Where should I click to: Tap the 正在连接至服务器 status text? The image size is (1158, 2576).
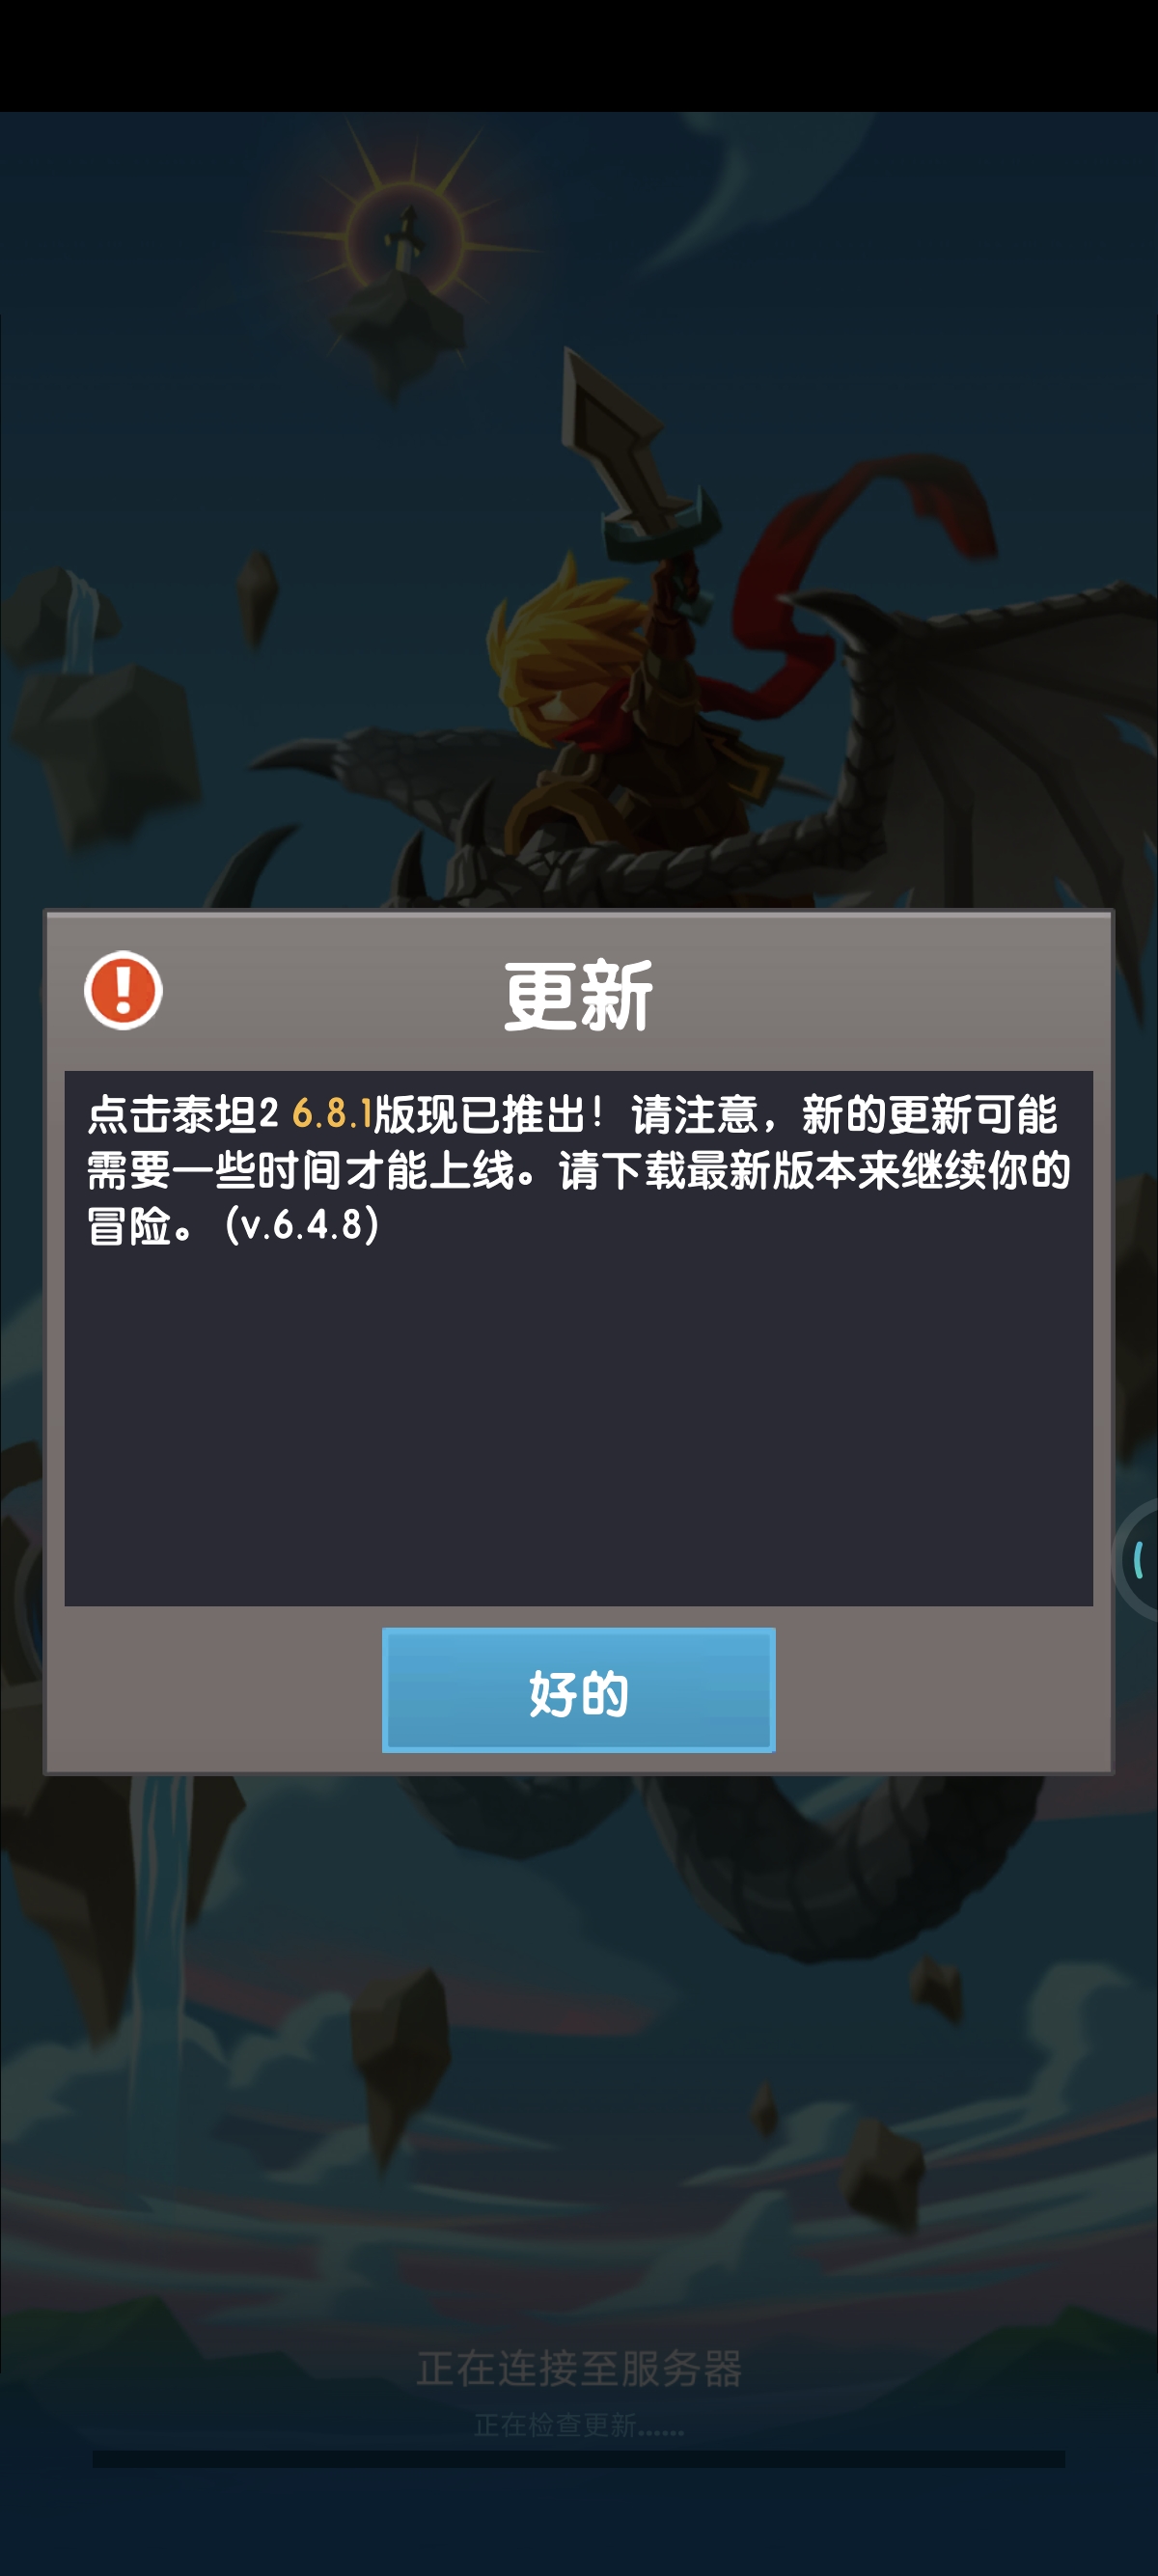(x=578, y=2369)
